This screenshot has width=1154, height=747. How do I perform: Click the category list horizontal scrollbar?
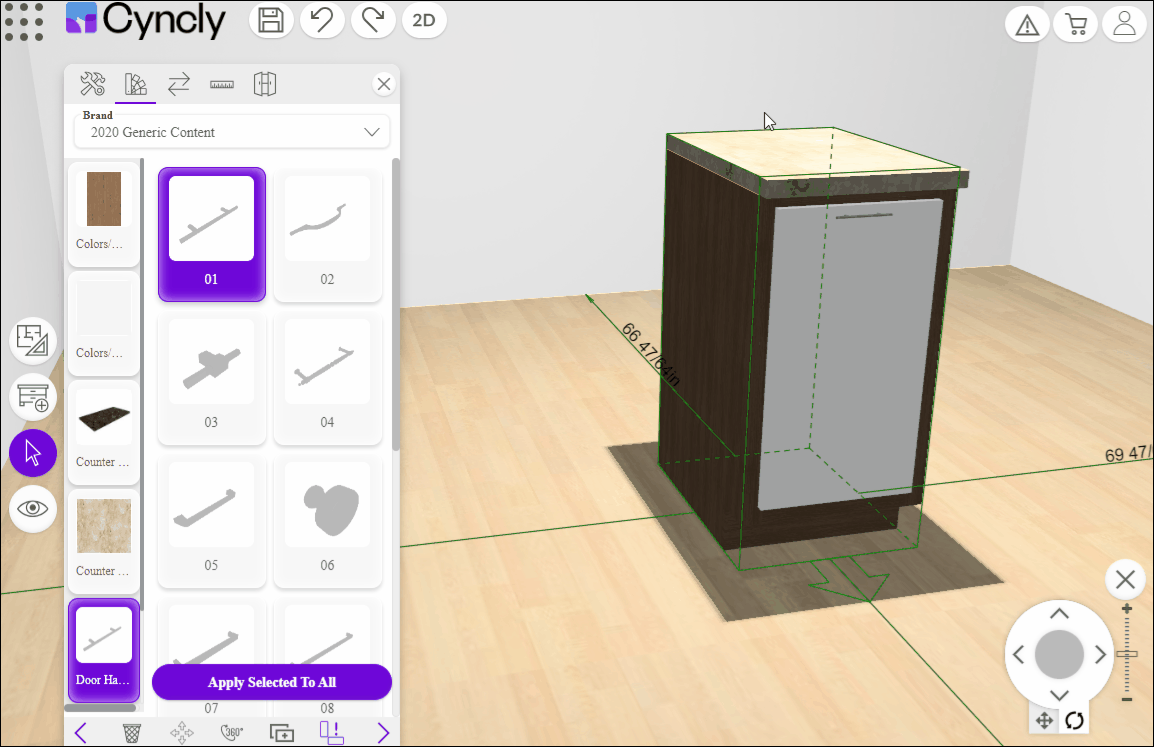(100, 708)
